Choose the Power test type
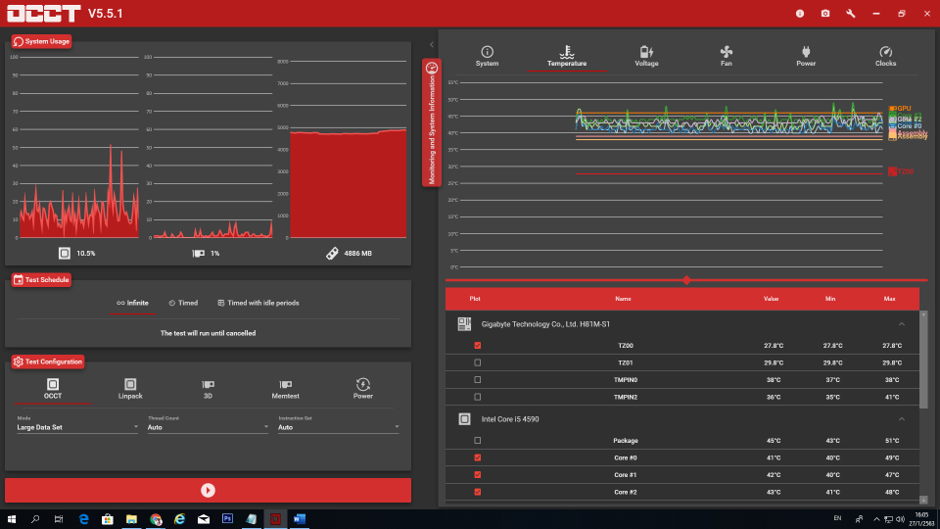This screenshot has height=529, width=940. (x=363, y=389)
